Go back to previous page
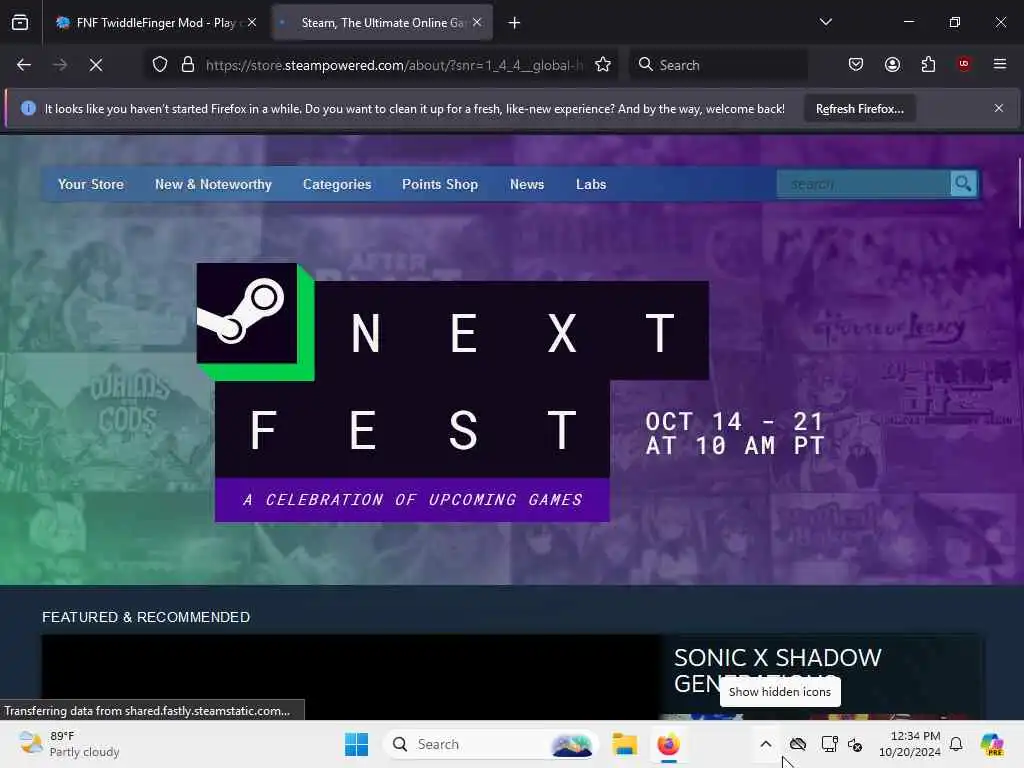The height and width of the screenshot is (768, 1024). pos(24,65)
